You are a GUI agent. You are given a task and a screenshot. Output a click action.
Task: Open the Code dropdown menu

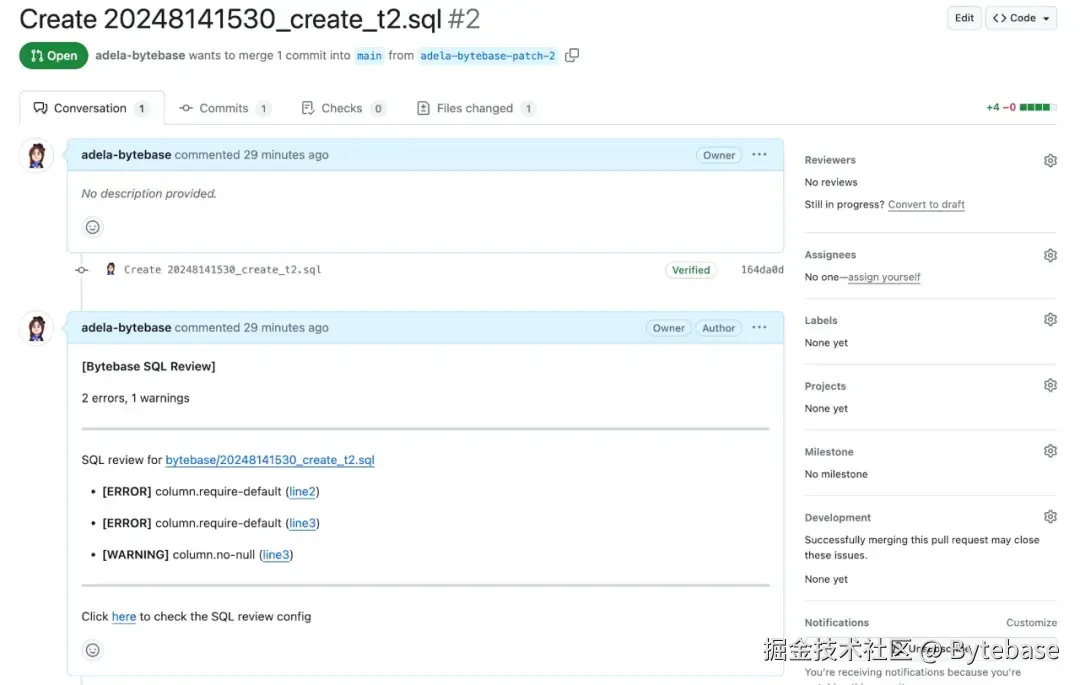point(1020,18)
